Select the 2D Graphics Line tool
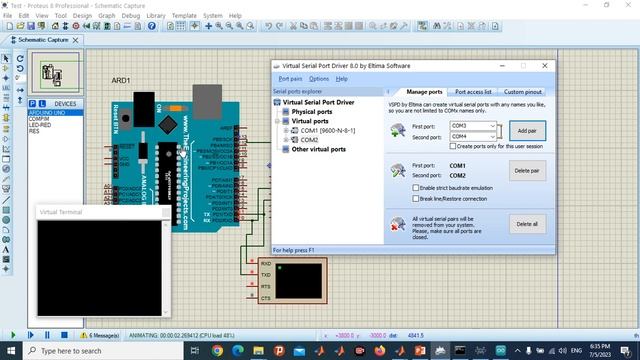The image size is (640, 360). 6,200
